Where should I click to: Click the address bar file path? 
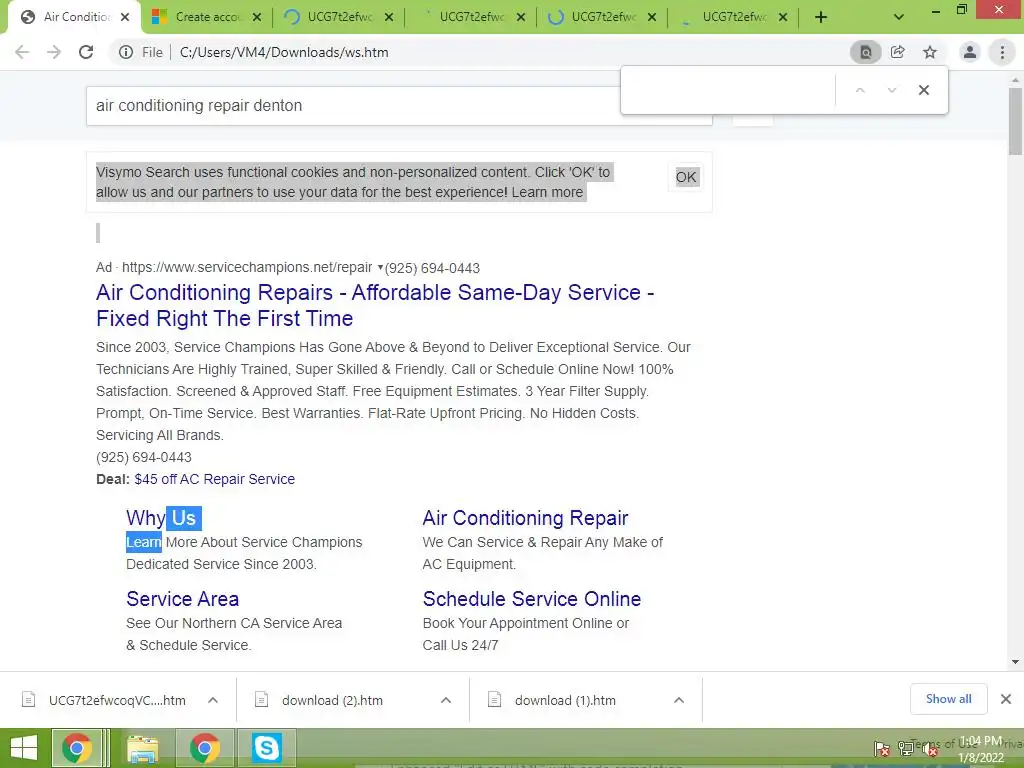pyautogui.click(x=283, y=52)
